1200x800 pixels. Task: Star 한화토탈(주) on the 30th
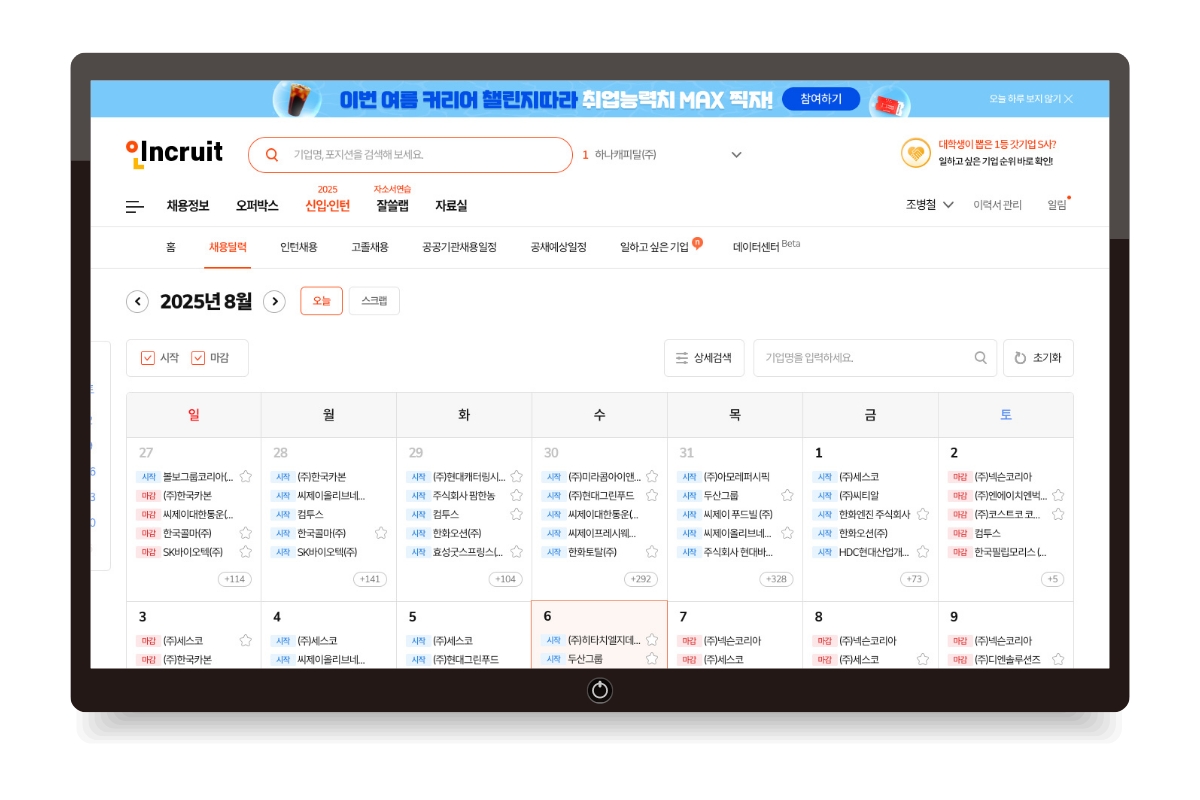point(652,552)
